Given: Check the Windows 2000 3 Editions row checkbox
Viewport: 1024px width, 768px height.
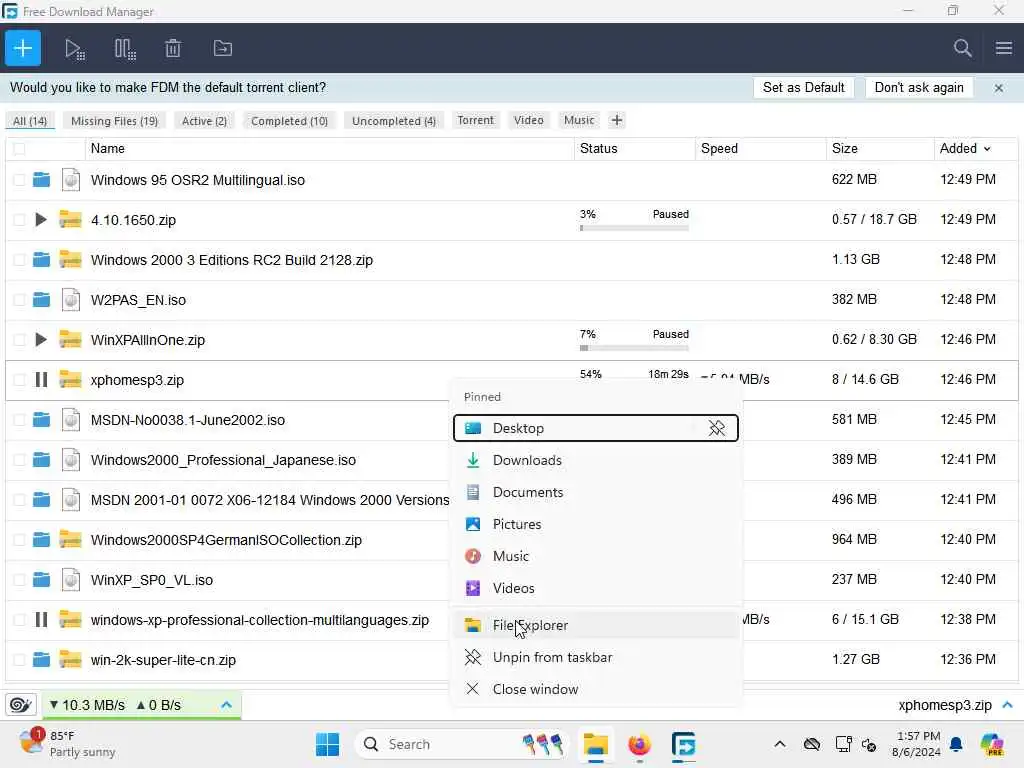Looking at the screenshot, I should pos(19,260).
